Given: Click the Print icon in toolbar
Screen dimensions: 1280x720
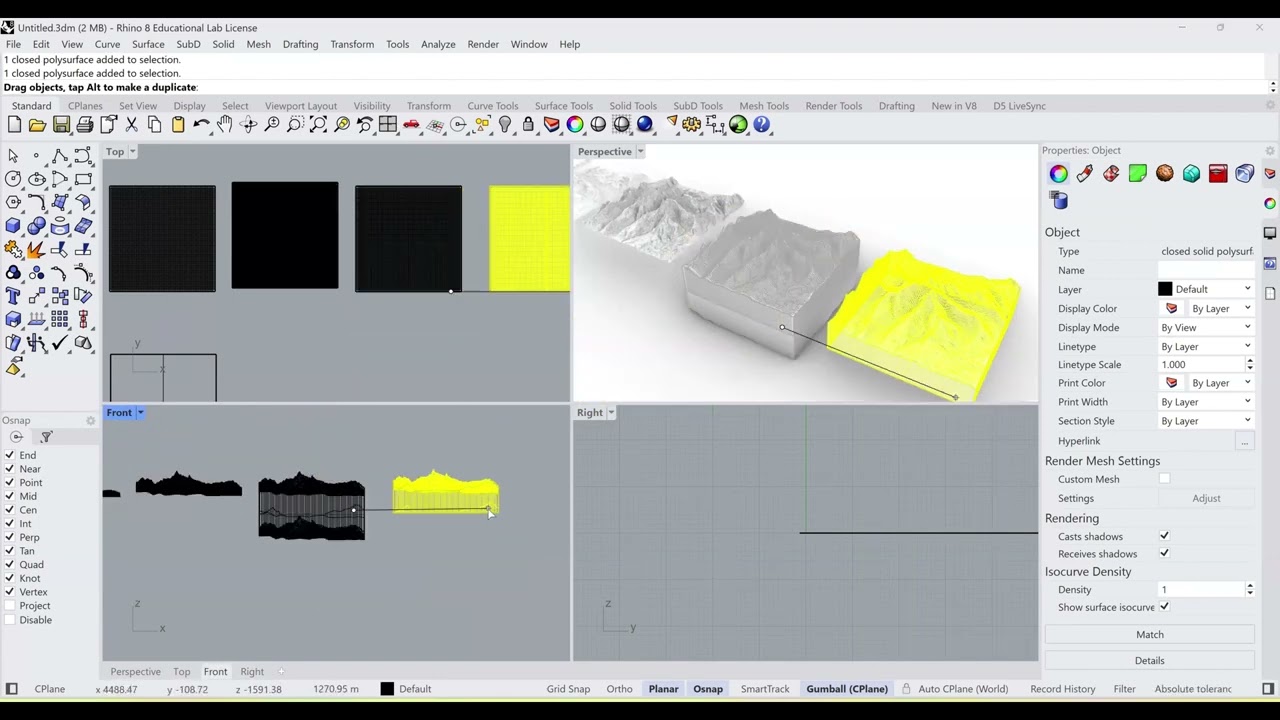Looking at the screenshot, I should [85, 125].
